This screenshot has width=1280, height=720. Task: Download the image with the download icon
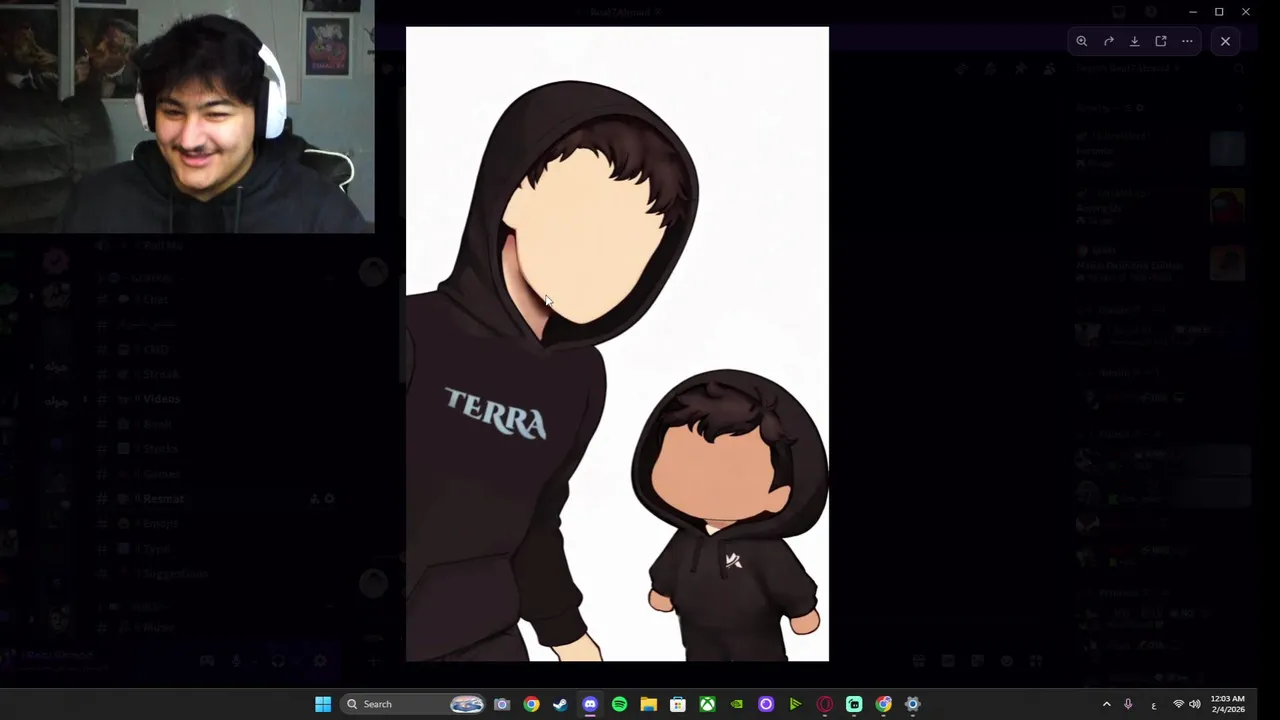point(1134,41)
